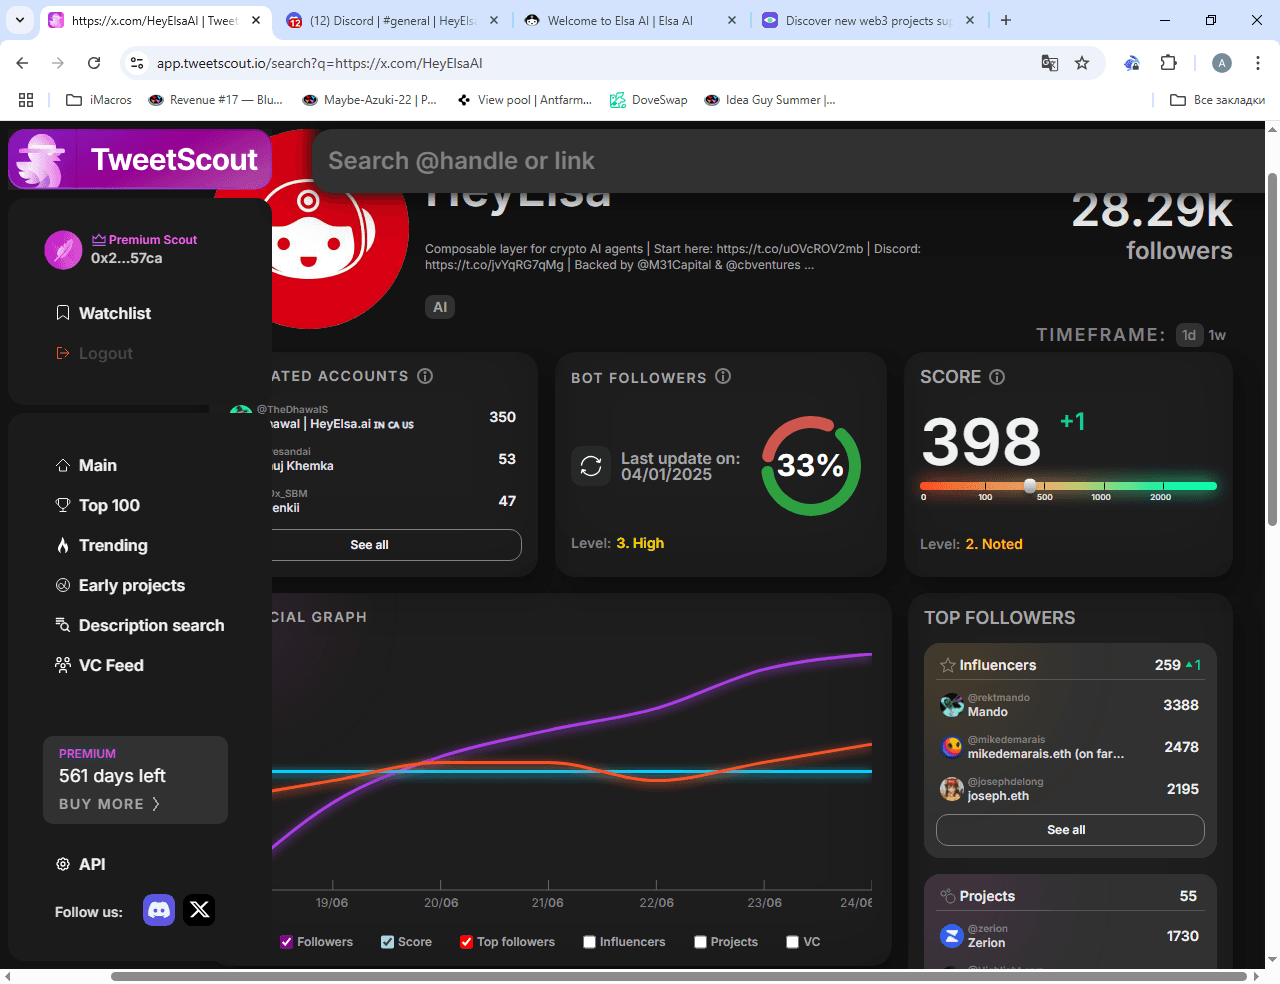This screenshot has width=1280, height=984.
Task: Select the 1d timeframe
Action: coord(1189,335)
